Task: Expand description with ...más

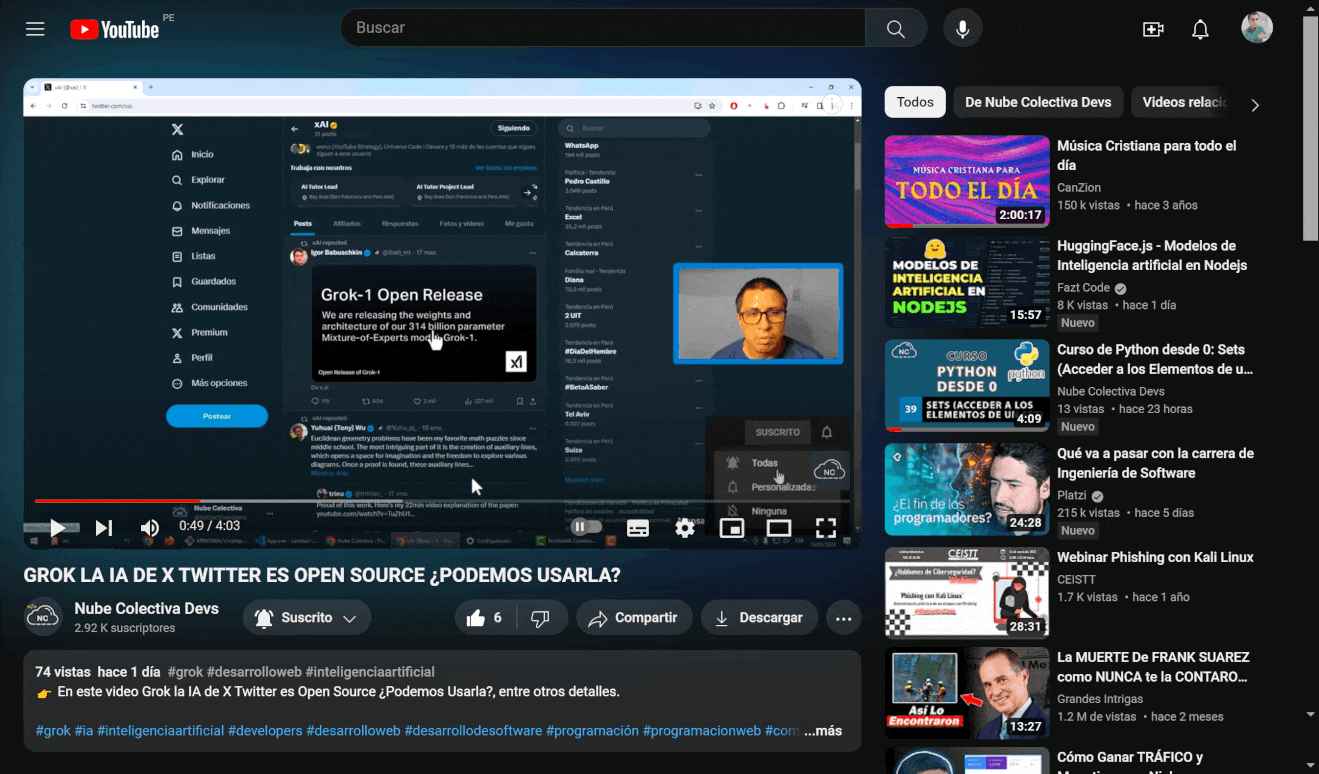Action: pos(823,731)
